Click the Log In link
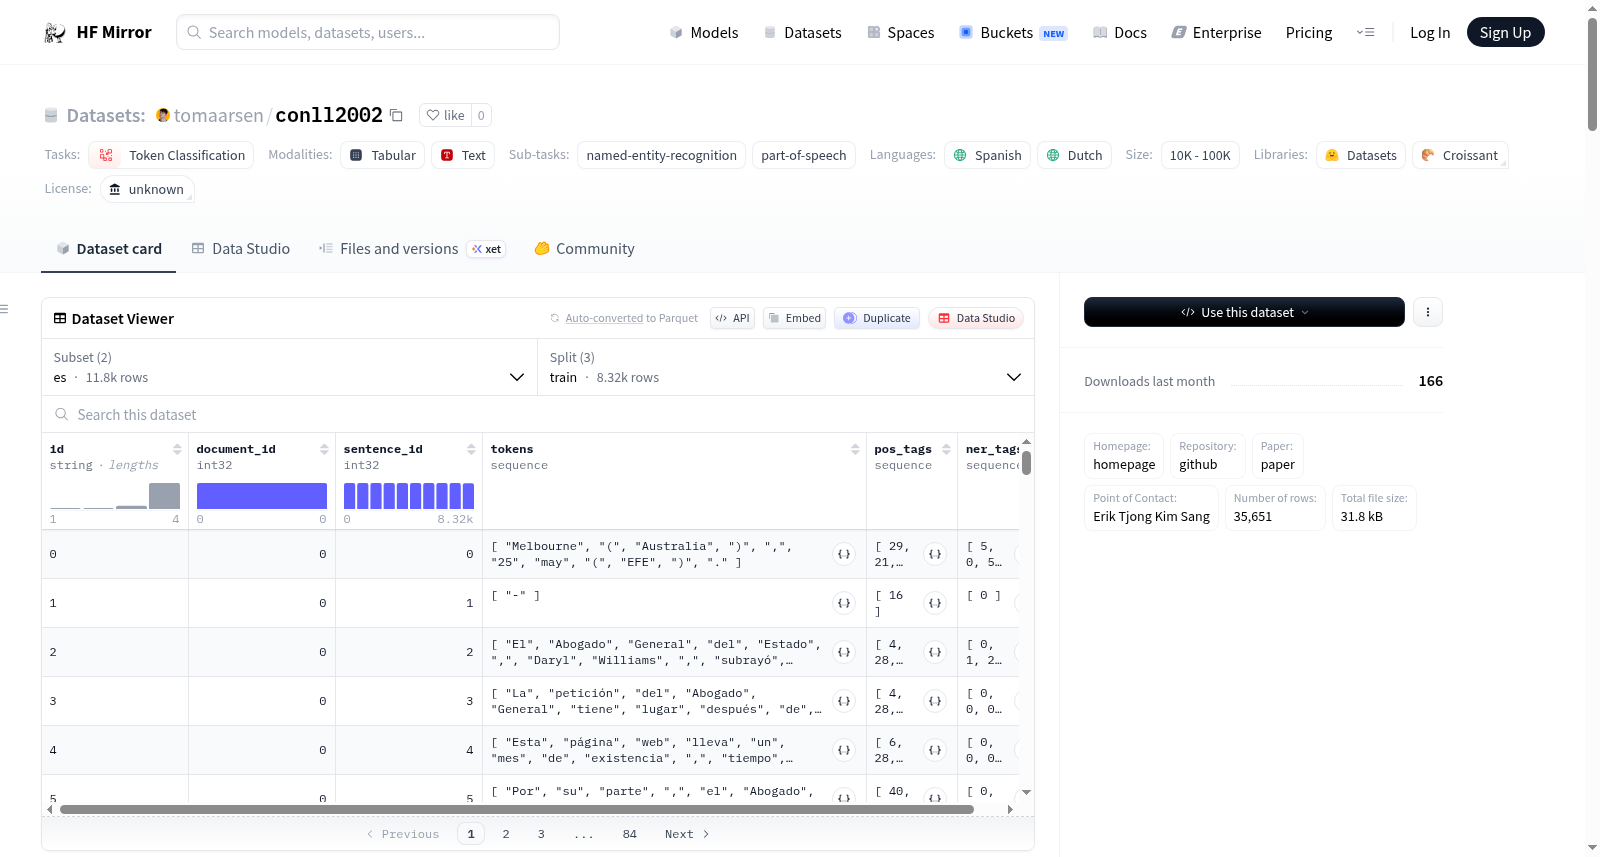Viewport: 1600px width, 857px height. [x=1430, y=33]
